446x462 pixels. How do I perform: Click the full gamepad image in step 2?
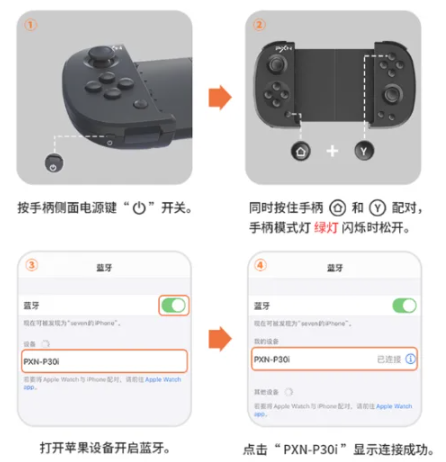pyautogui.click(x=335, y=85)
